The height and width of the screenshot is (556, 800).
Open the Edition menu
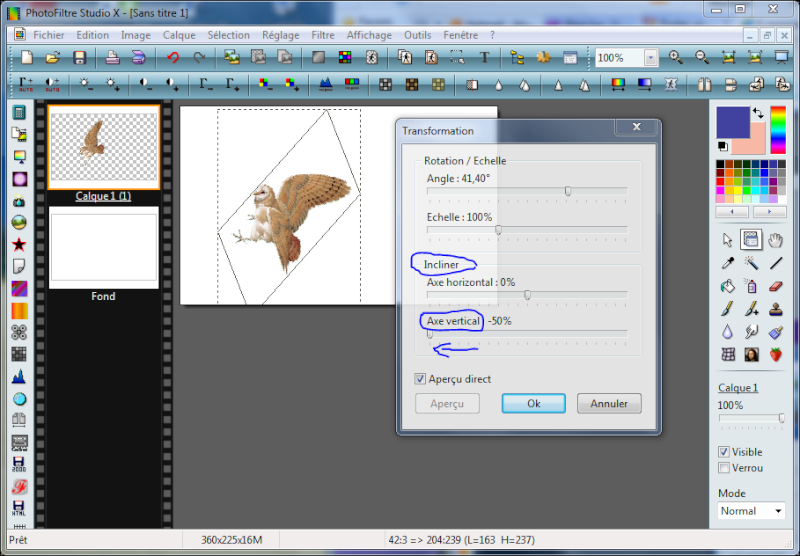93,35
